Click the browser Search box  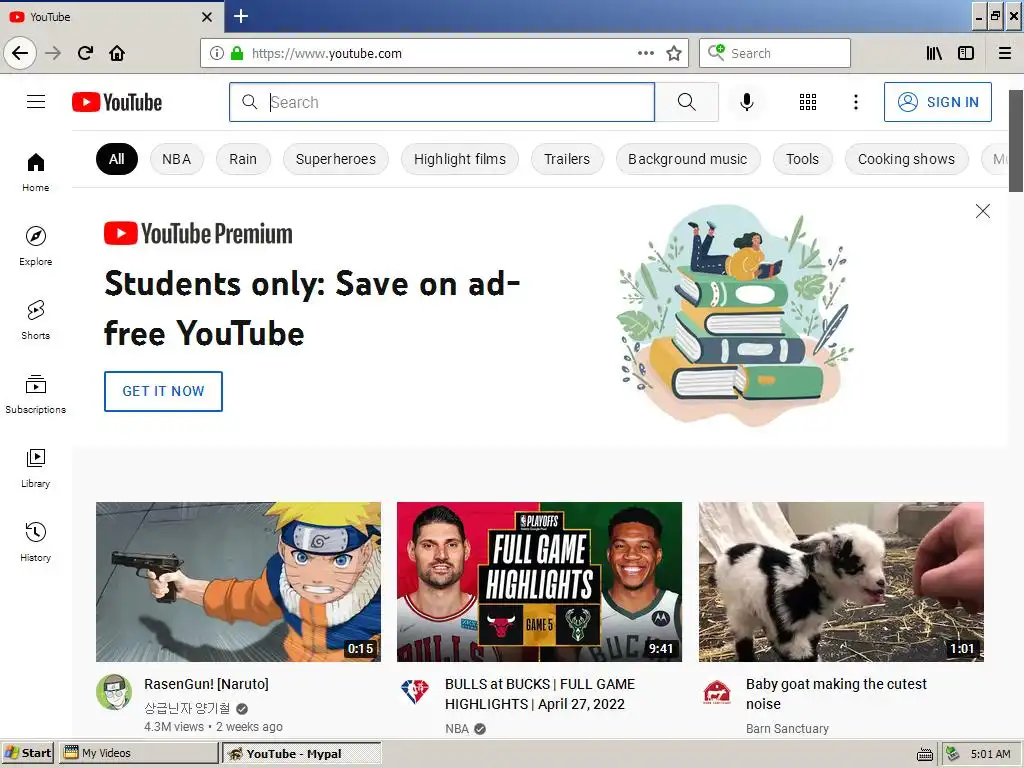(775, 53)
